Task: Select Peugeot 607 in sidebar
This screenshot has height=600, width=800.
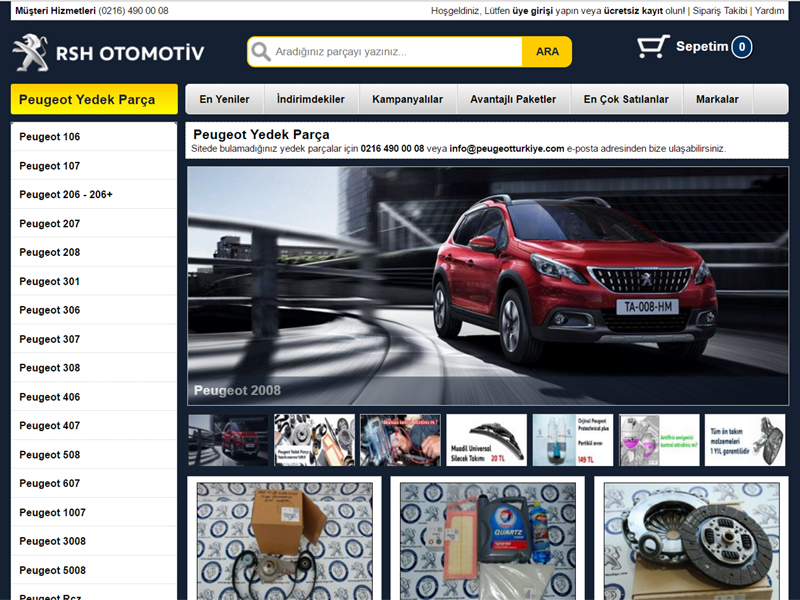Action: pos(94,483)
